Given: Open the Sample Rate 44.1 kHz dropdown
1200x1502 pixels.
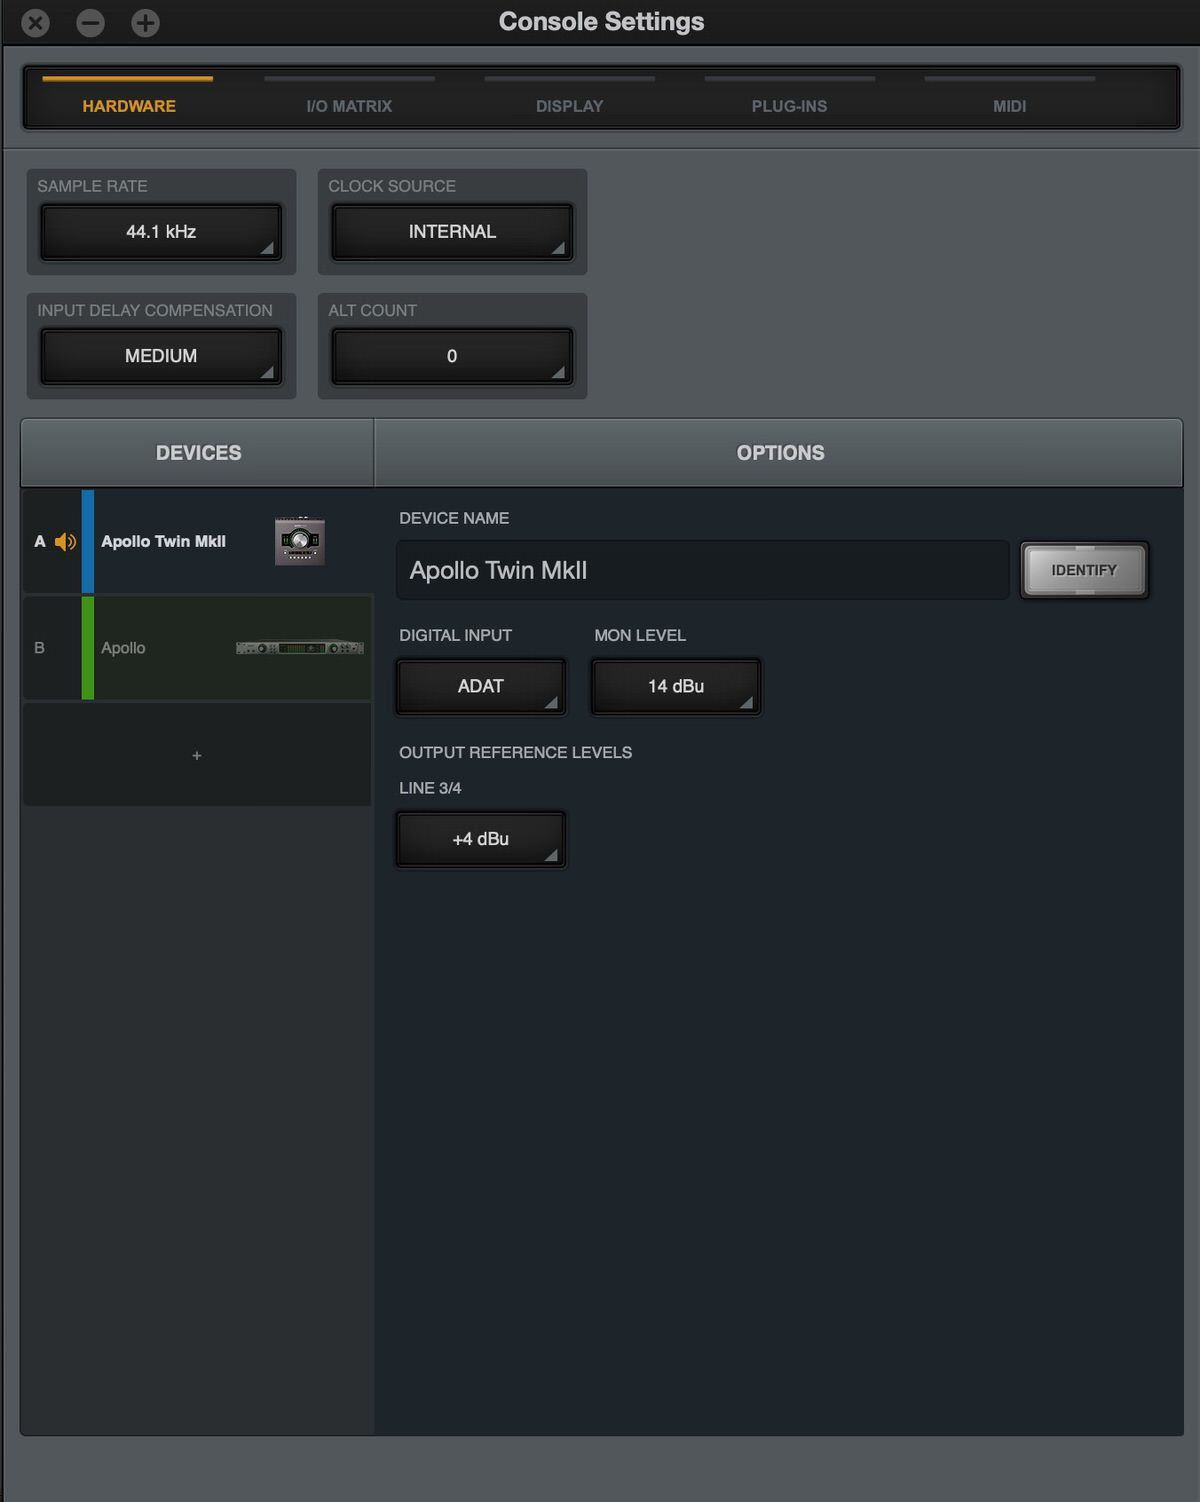Looking at the screenshot, I should (161, 232).
